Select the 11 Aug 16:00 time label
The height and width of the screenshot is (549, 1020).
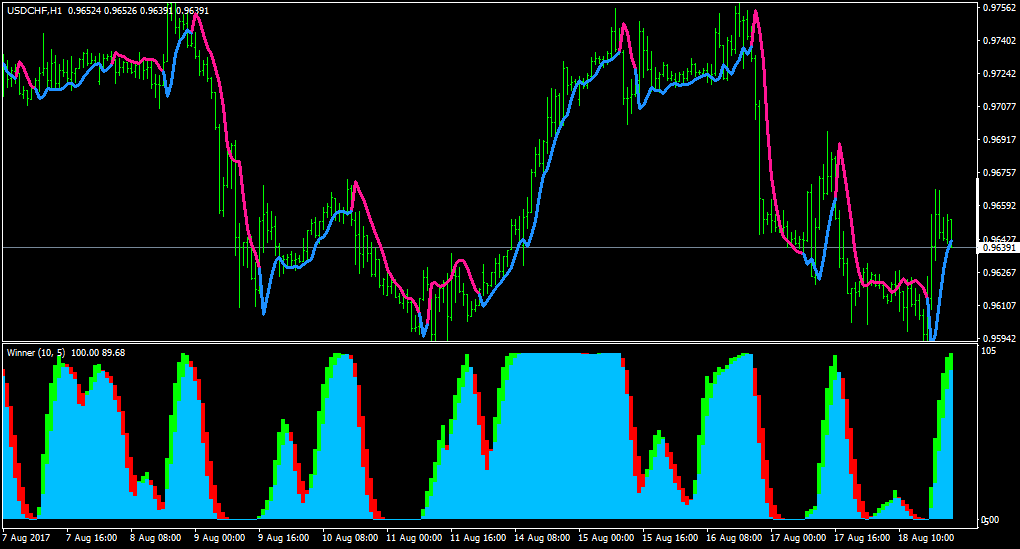click(476, 537)
